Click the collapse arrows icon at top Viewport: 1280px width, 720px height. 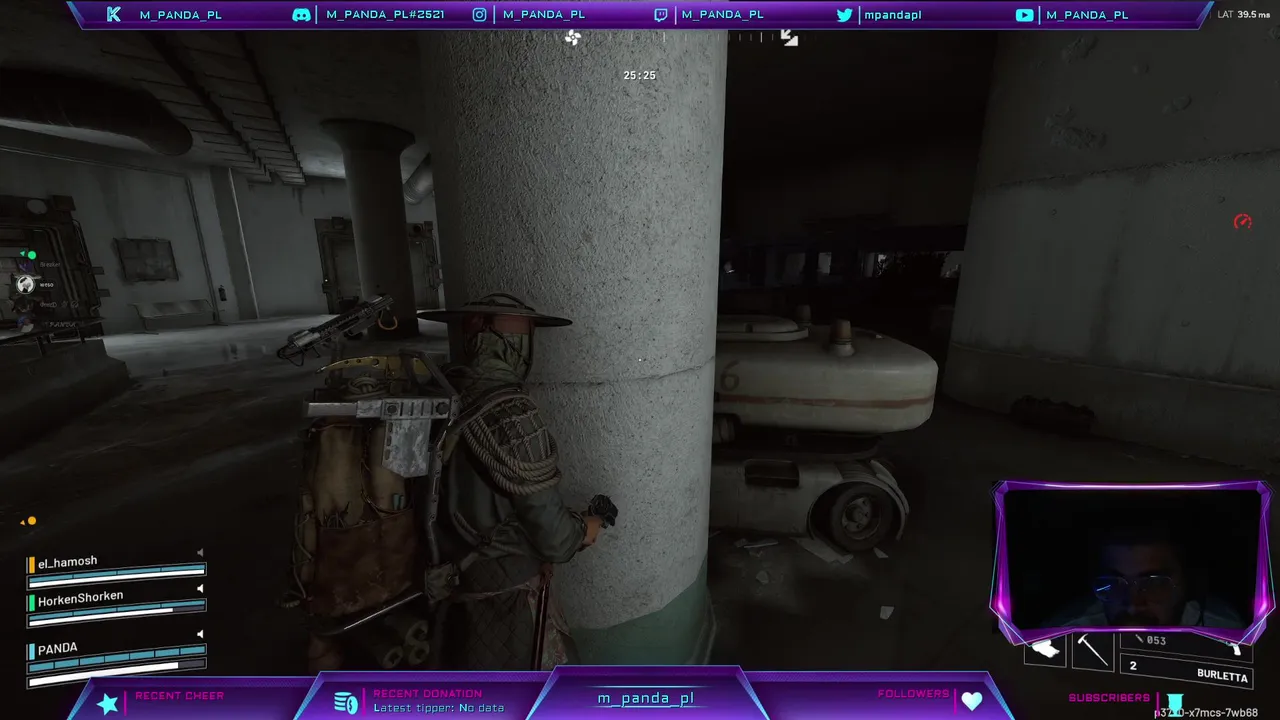pyautogui.click(x=789, y=38)
